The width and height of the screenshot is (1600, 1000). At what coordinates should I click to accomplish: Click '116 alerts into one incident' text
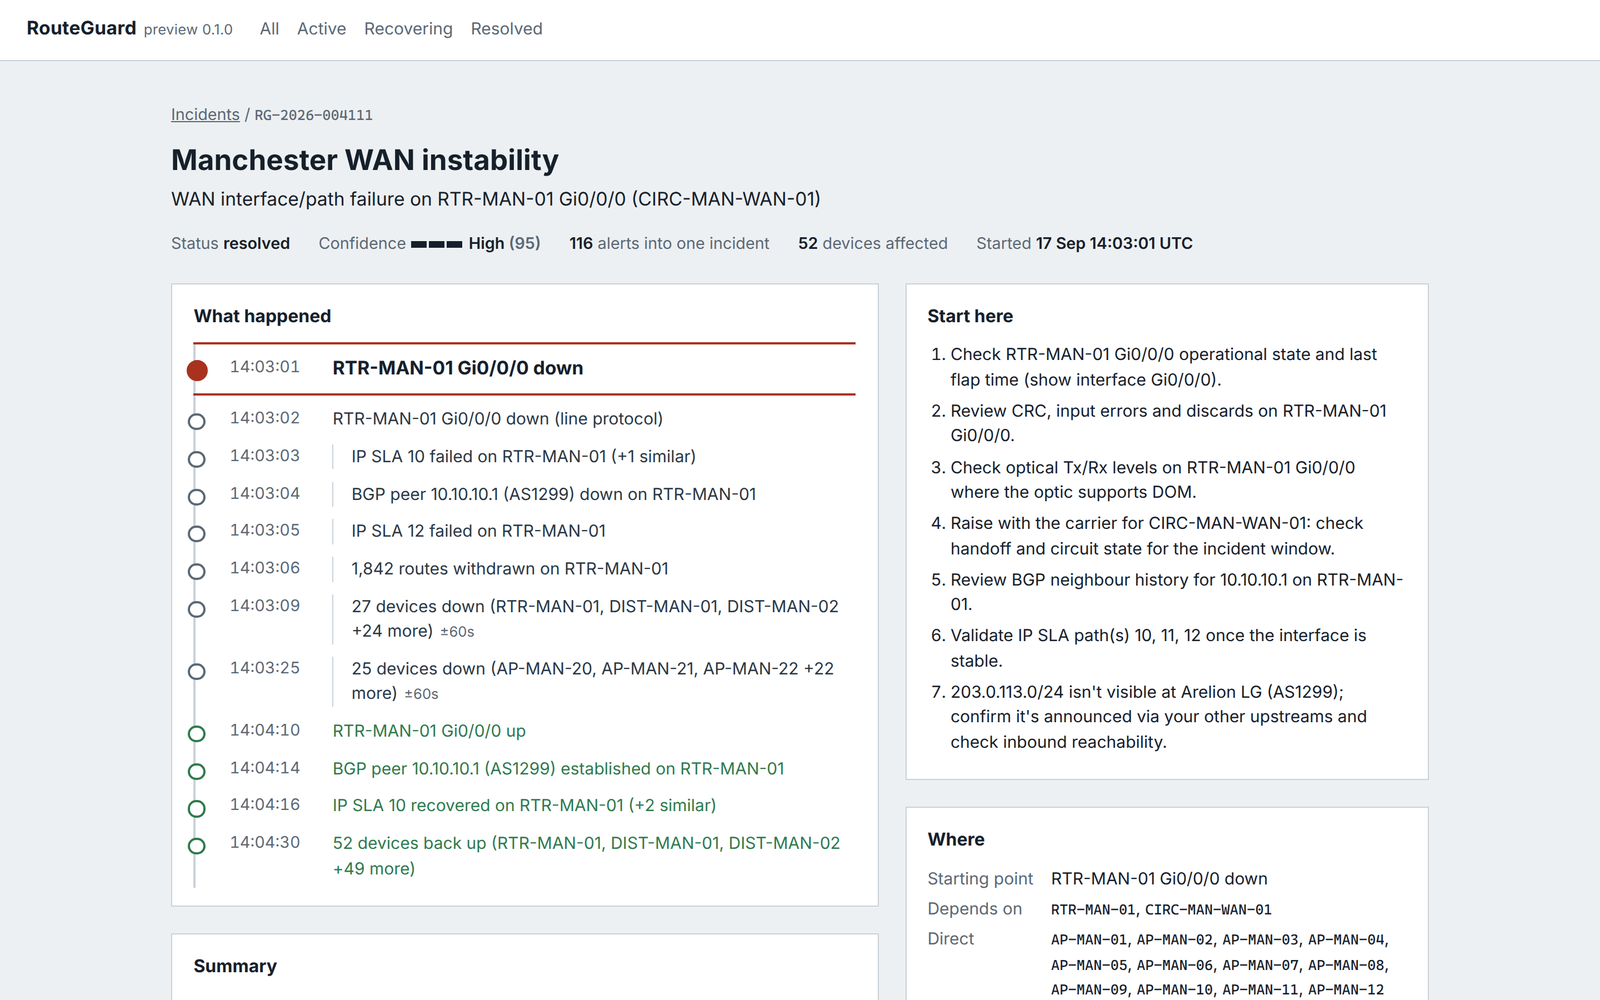pos(669,243)
